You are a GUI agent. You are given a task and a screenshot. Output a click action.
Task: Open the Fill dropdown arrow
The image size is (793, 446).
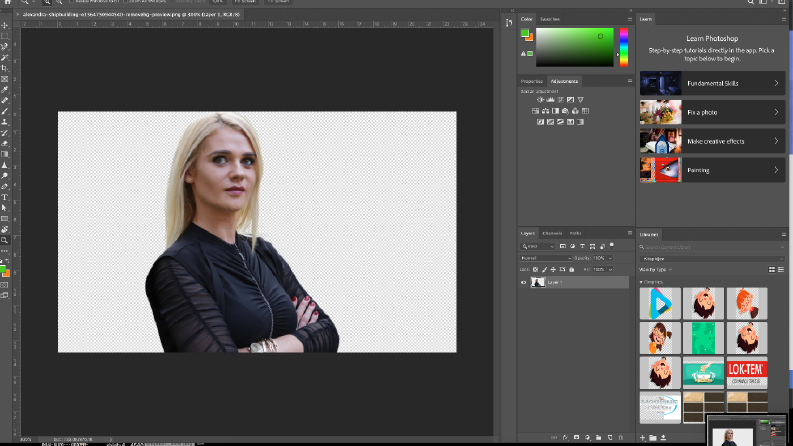click(x=610, y=270)
